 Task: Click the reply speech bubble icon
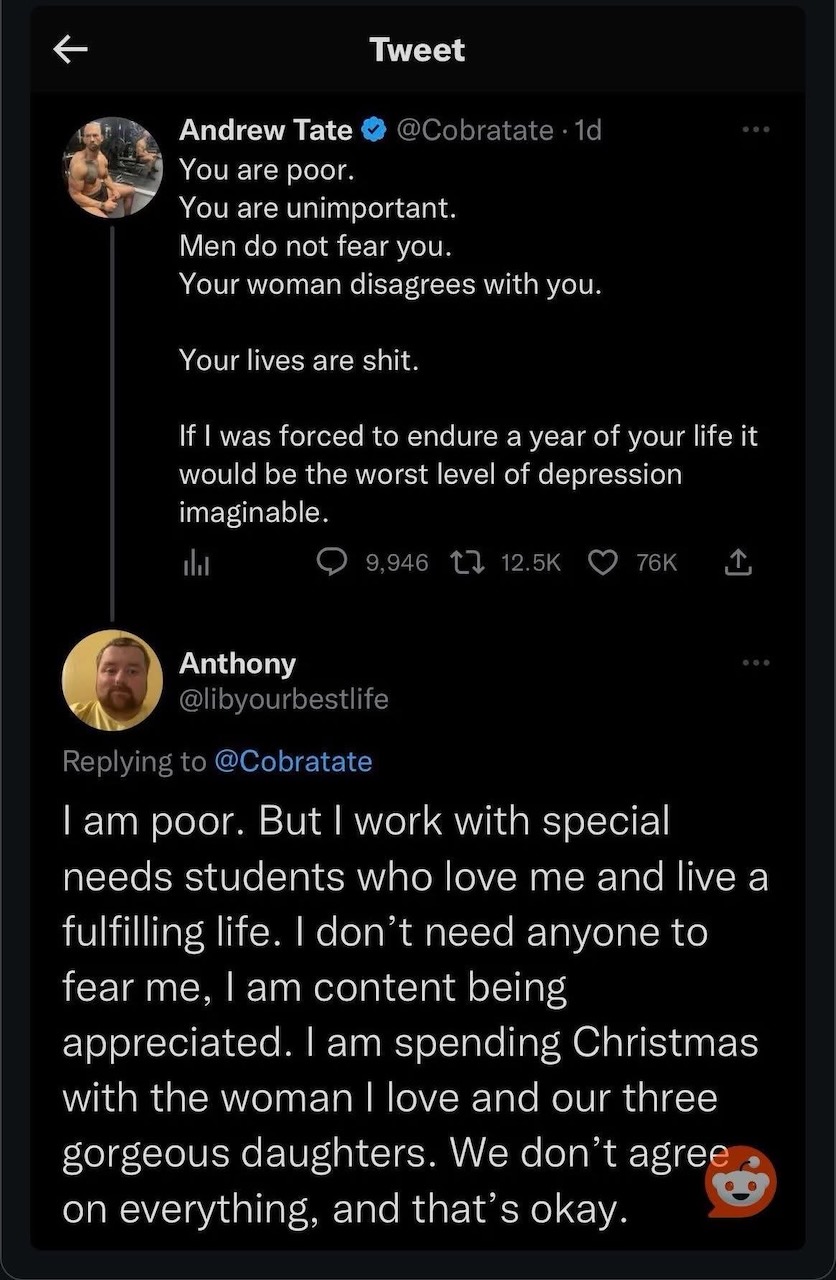point(331,563)
